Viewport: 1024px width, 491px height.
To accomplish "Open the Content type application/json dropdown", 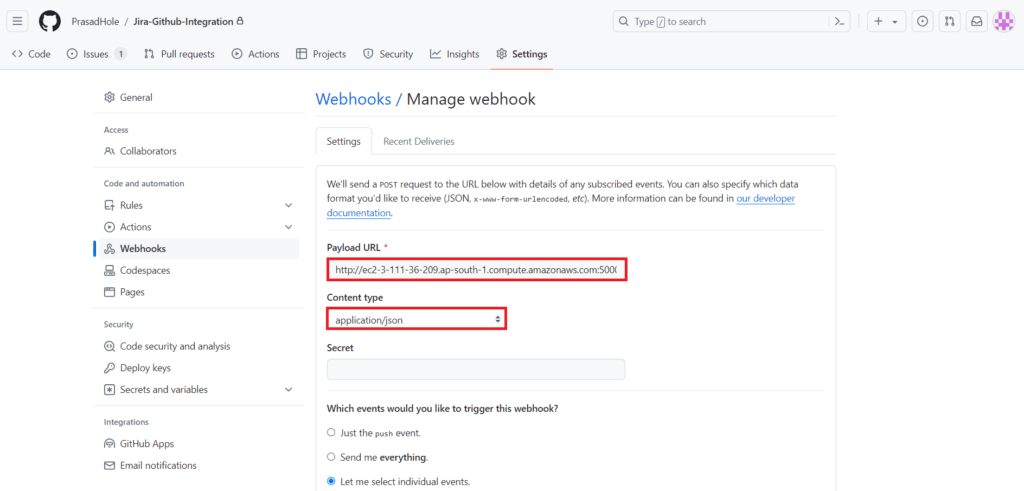I will pyautogui.click(x=417, y=320).
